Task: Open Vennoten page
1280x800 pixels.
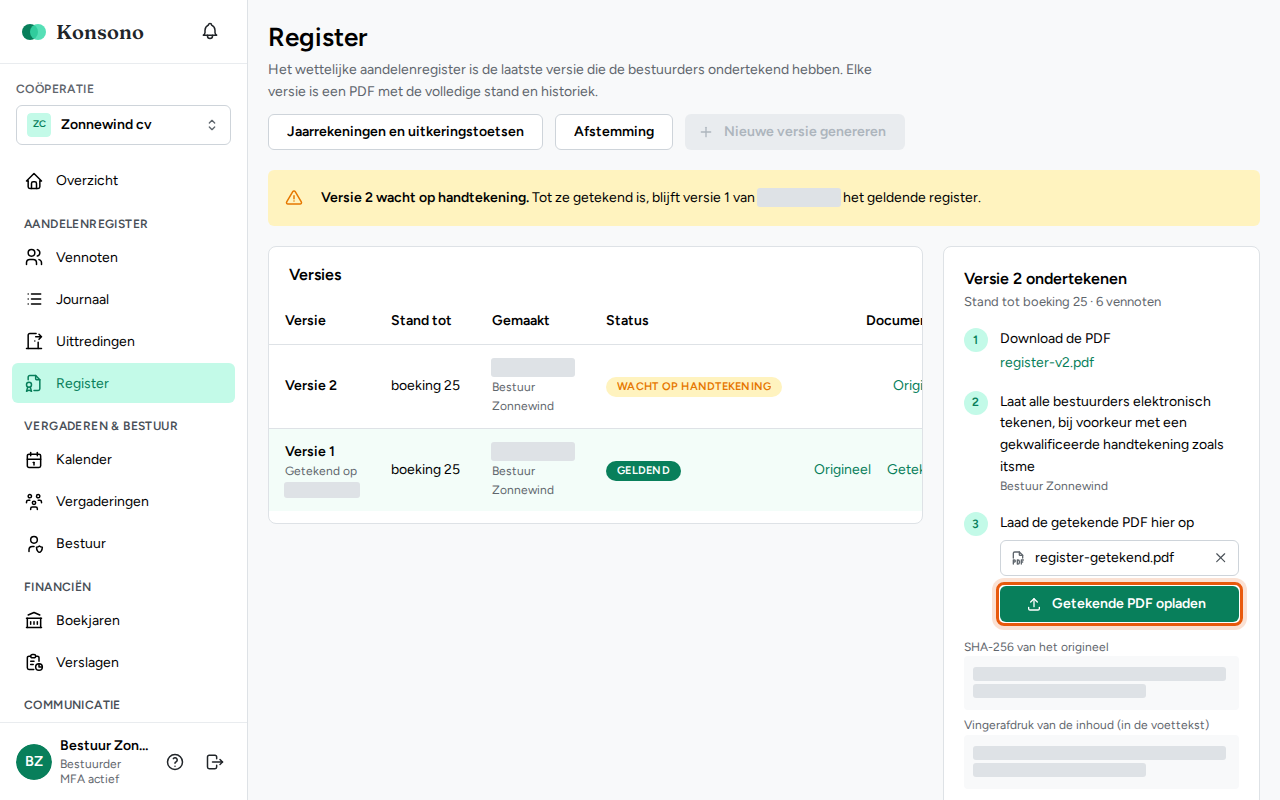Action: point(123,257)
